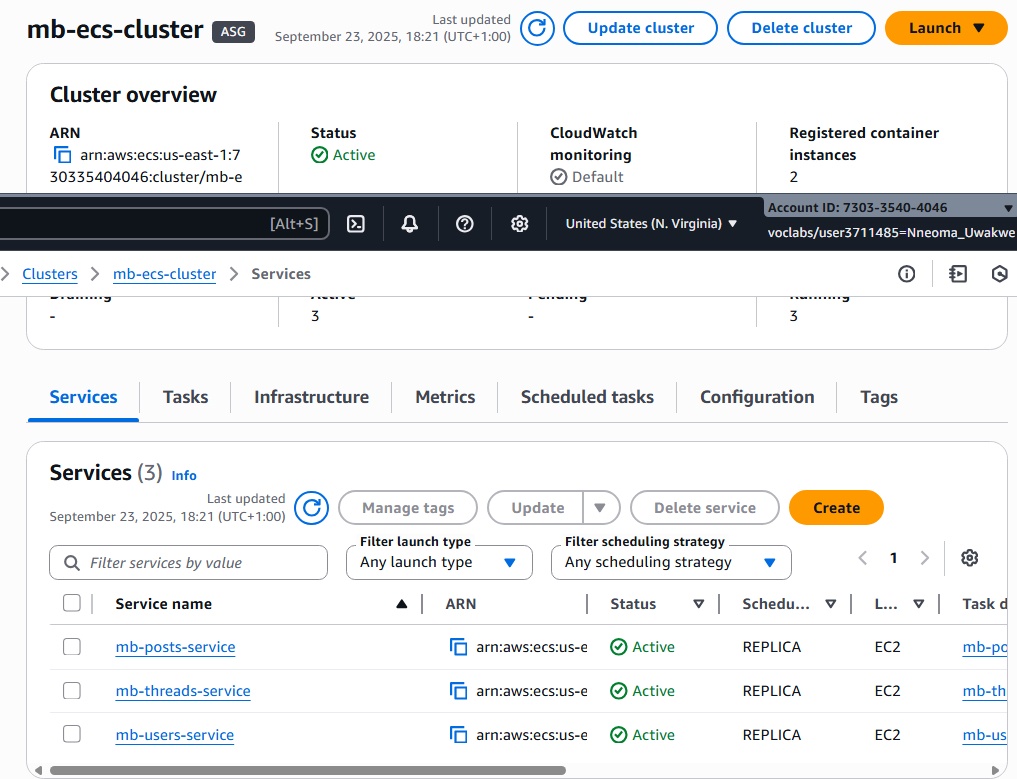The image size is (1017, 779).
Task: Select the mb-threads-service checkbox
Action: 72,690
